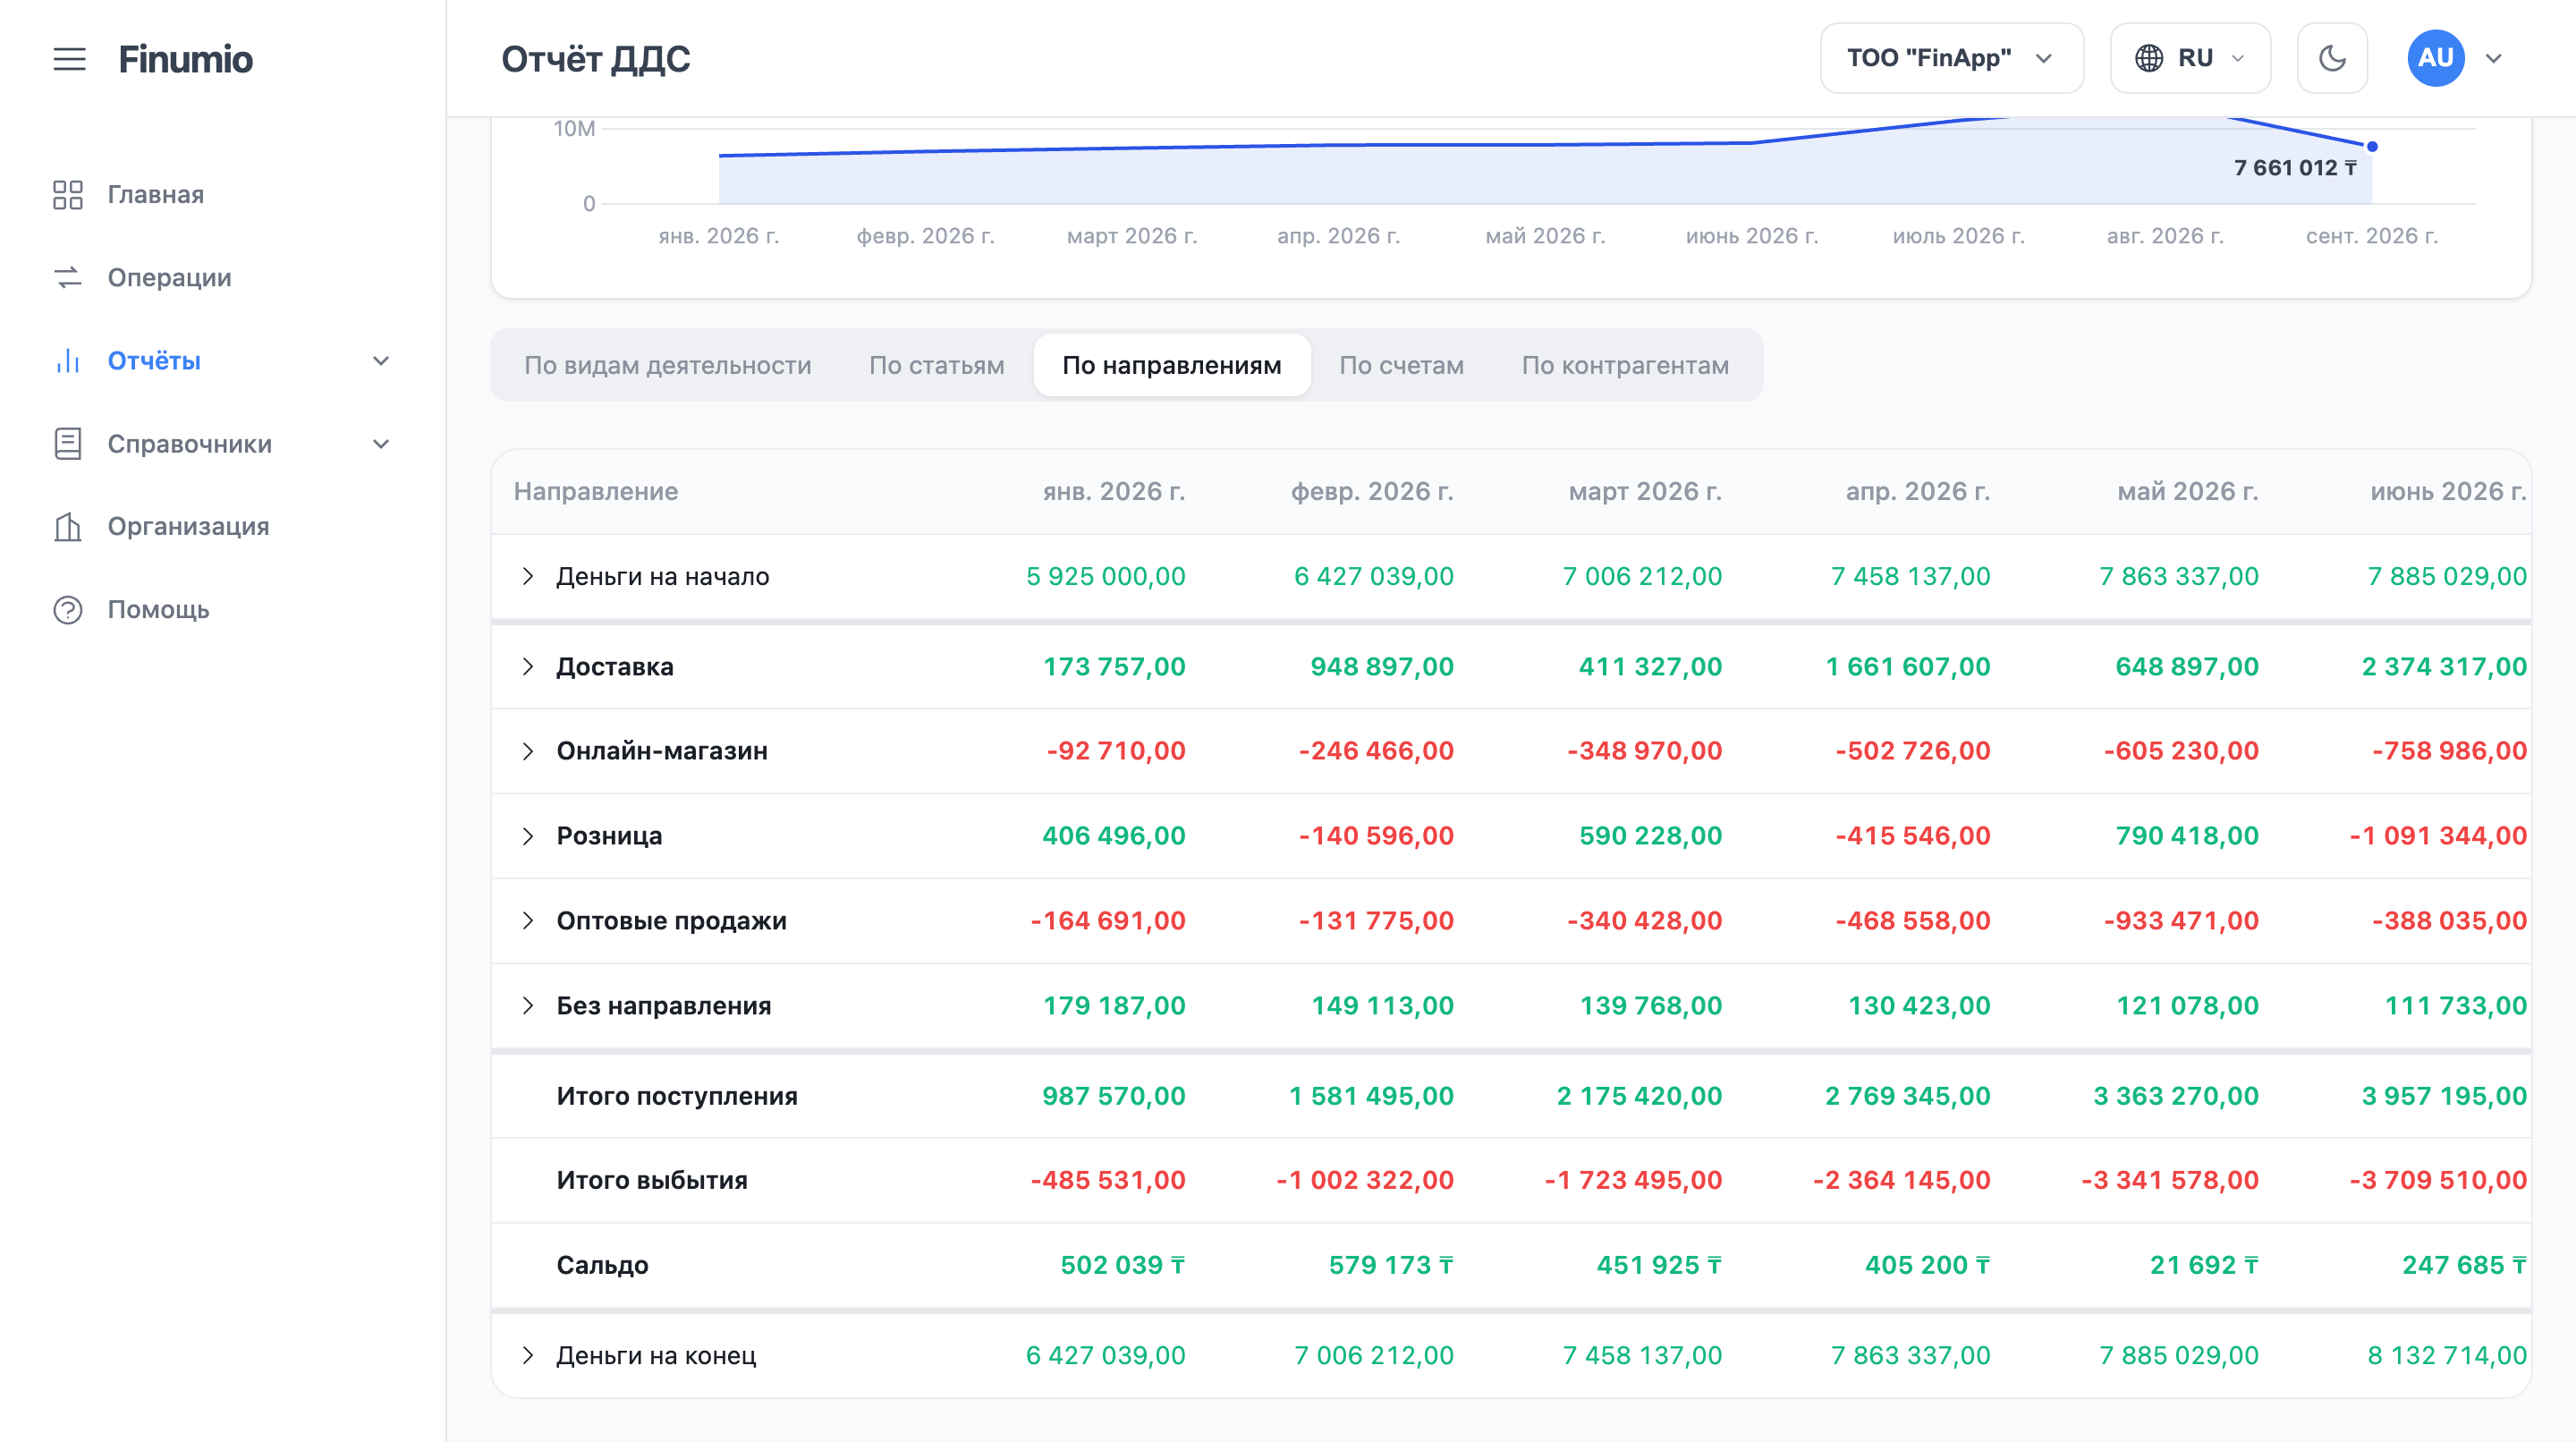The height and width of the screenshot is (1442, 2576).
Task: Select the По направлениям tab
Action: 1172,365
